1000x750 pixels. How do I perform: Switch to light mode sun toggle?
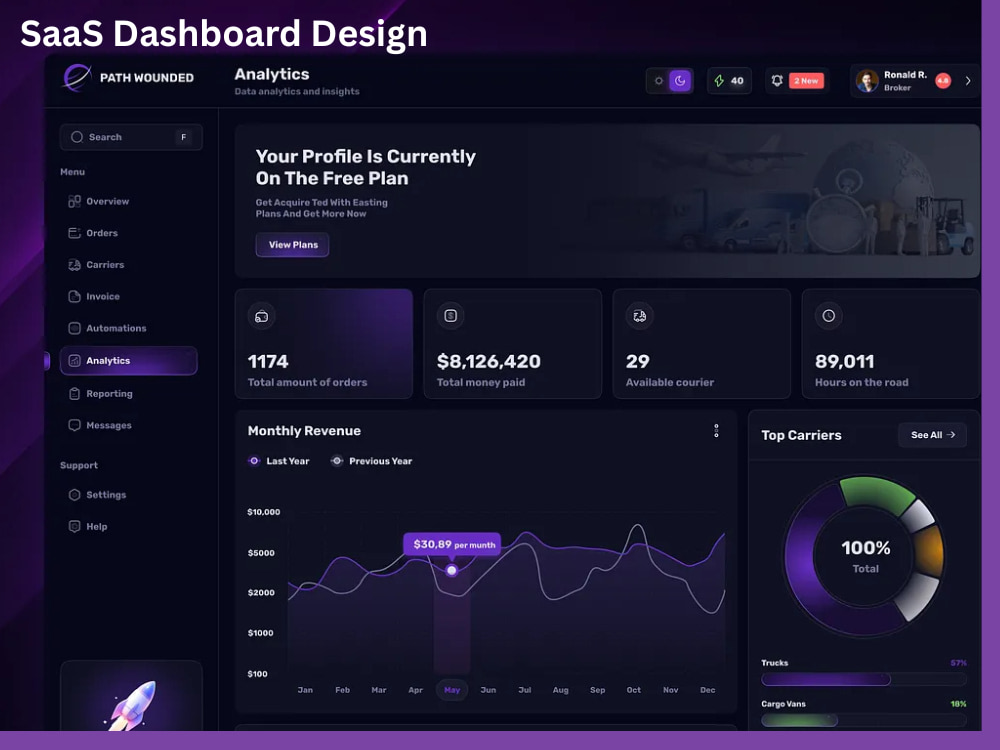point(659,81)
